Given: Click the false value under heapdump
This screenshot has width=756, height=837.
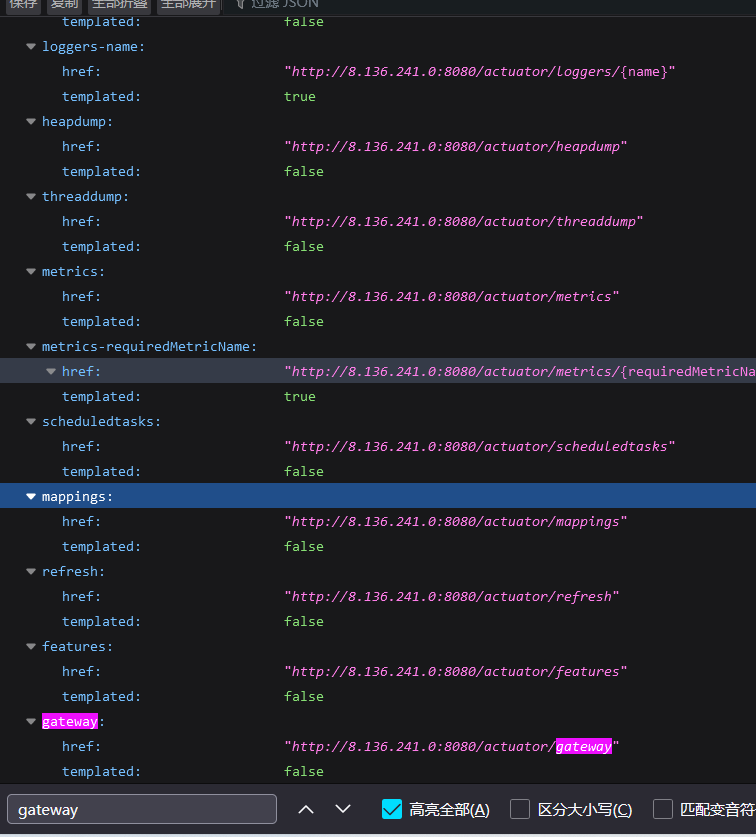Looking at the screenshot, I should 304,172.
